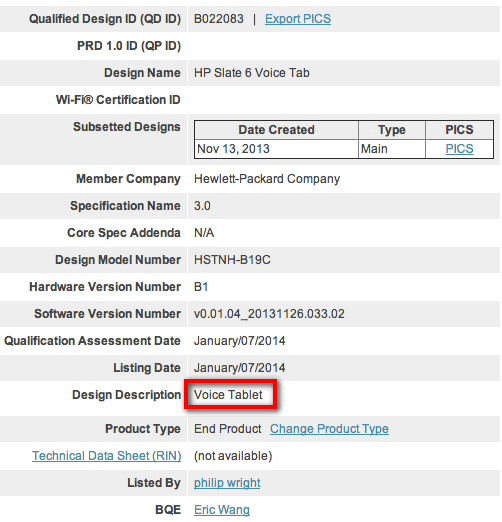Click the Listing Date label
Screen dimensions: 502x522
tap(147, 368)
